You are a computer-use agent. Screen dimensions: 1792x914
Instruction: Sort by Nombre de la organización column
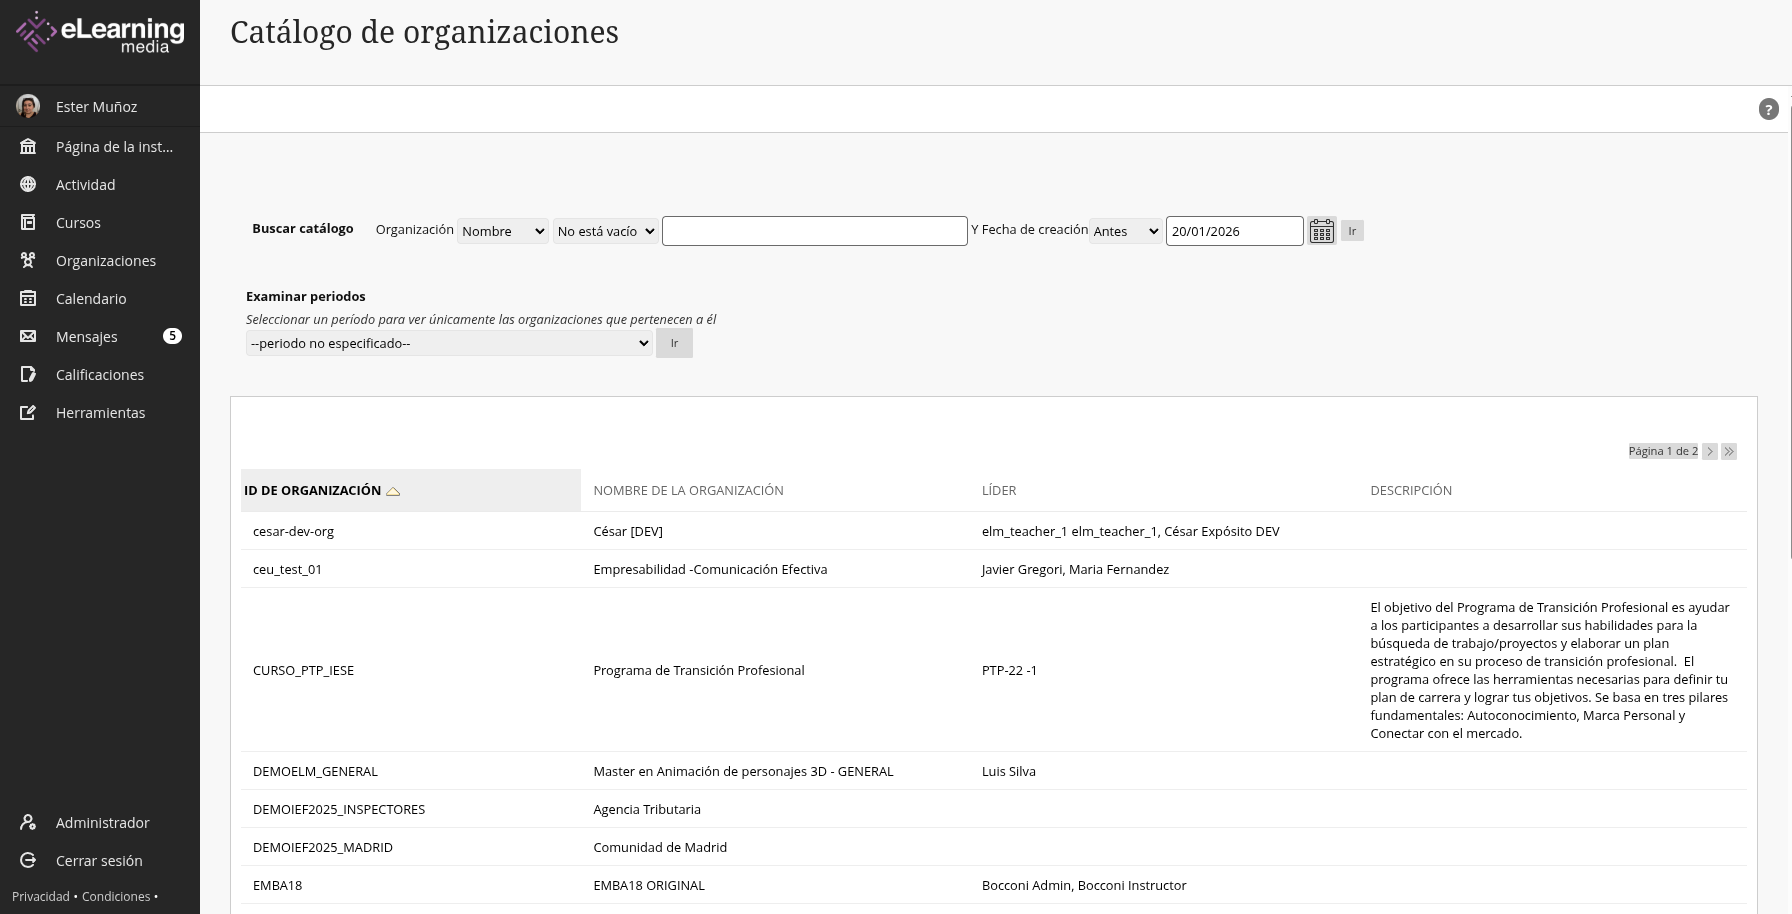coord(688,490)
